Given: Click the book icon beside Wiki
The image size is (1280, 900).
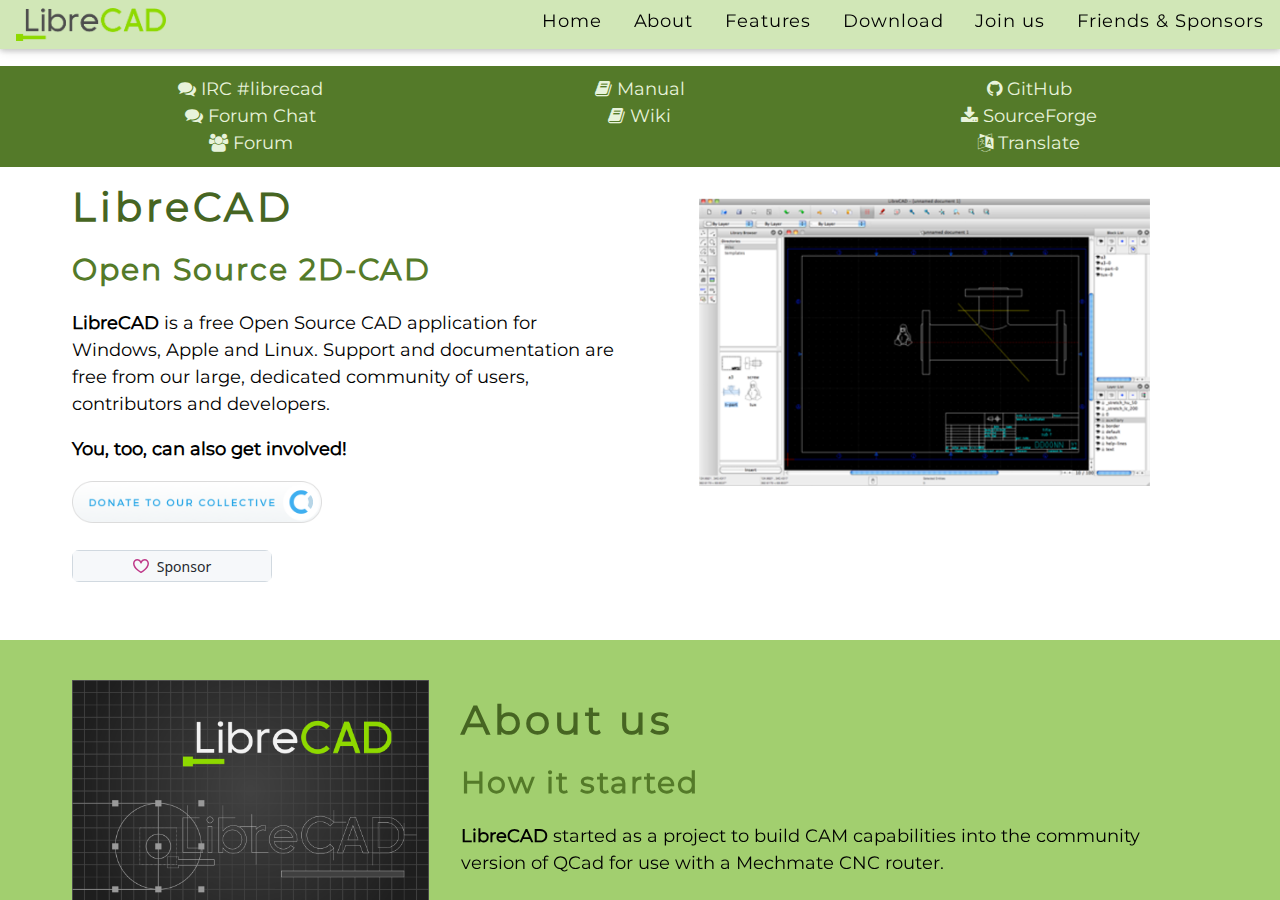Looking at the screenshot, I should coord(616,116).
